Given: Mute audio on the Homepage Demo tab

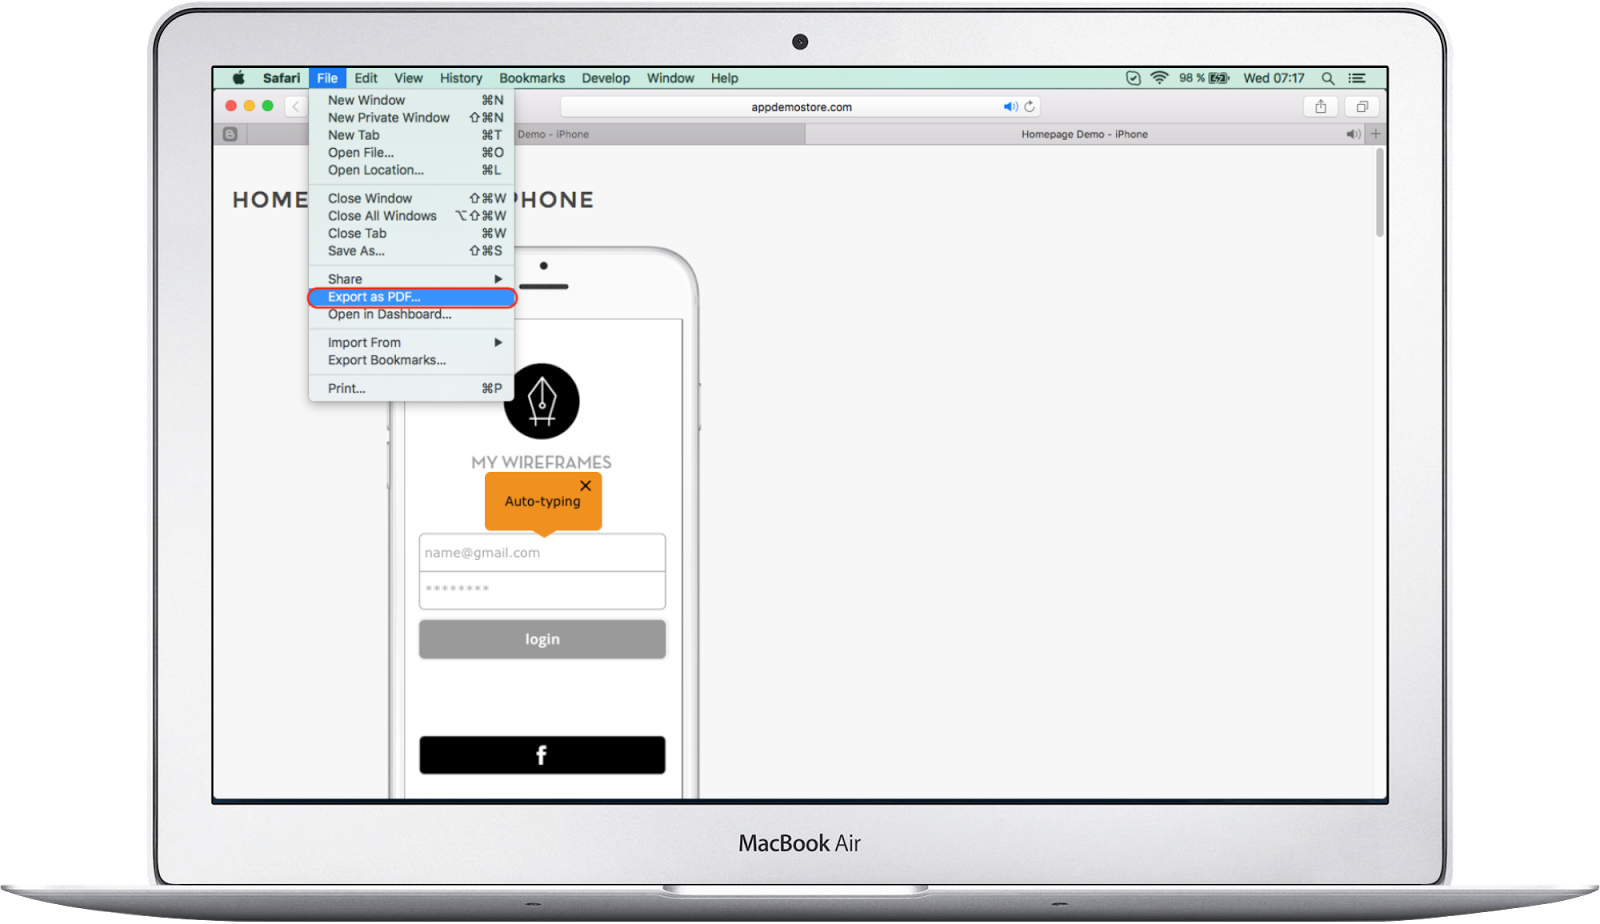Looking at the screenshot, I should point(1354,133).
